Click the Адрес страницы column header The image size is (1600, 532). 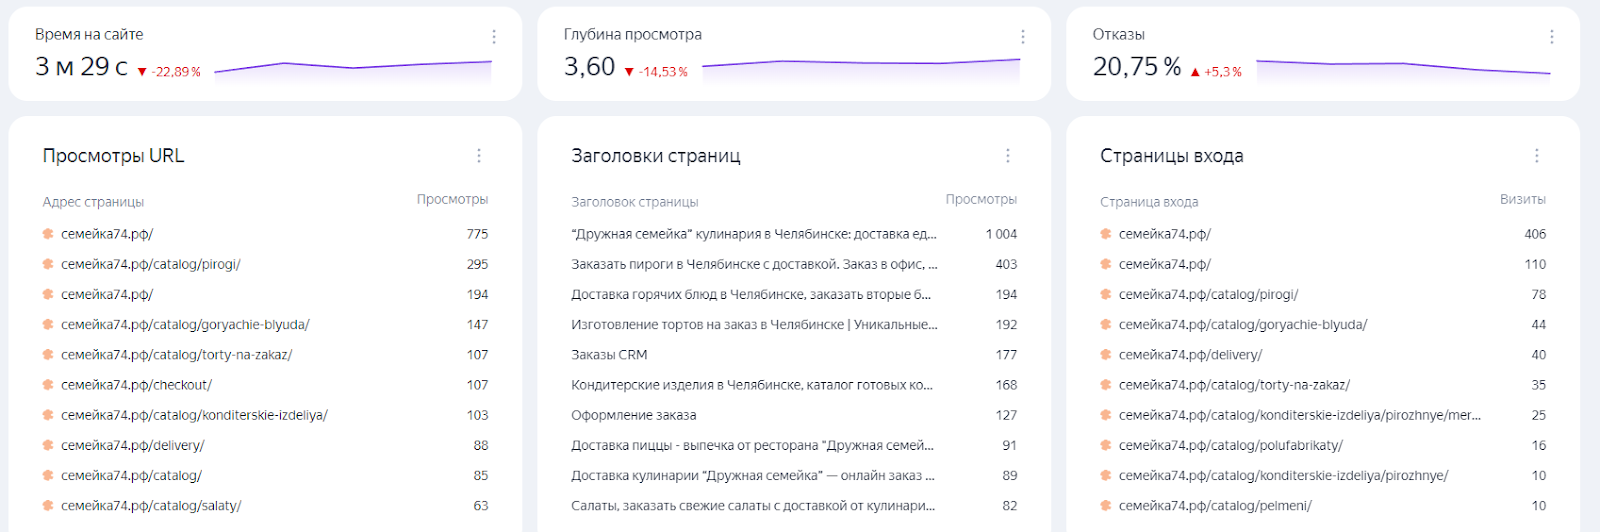(93, 202)
